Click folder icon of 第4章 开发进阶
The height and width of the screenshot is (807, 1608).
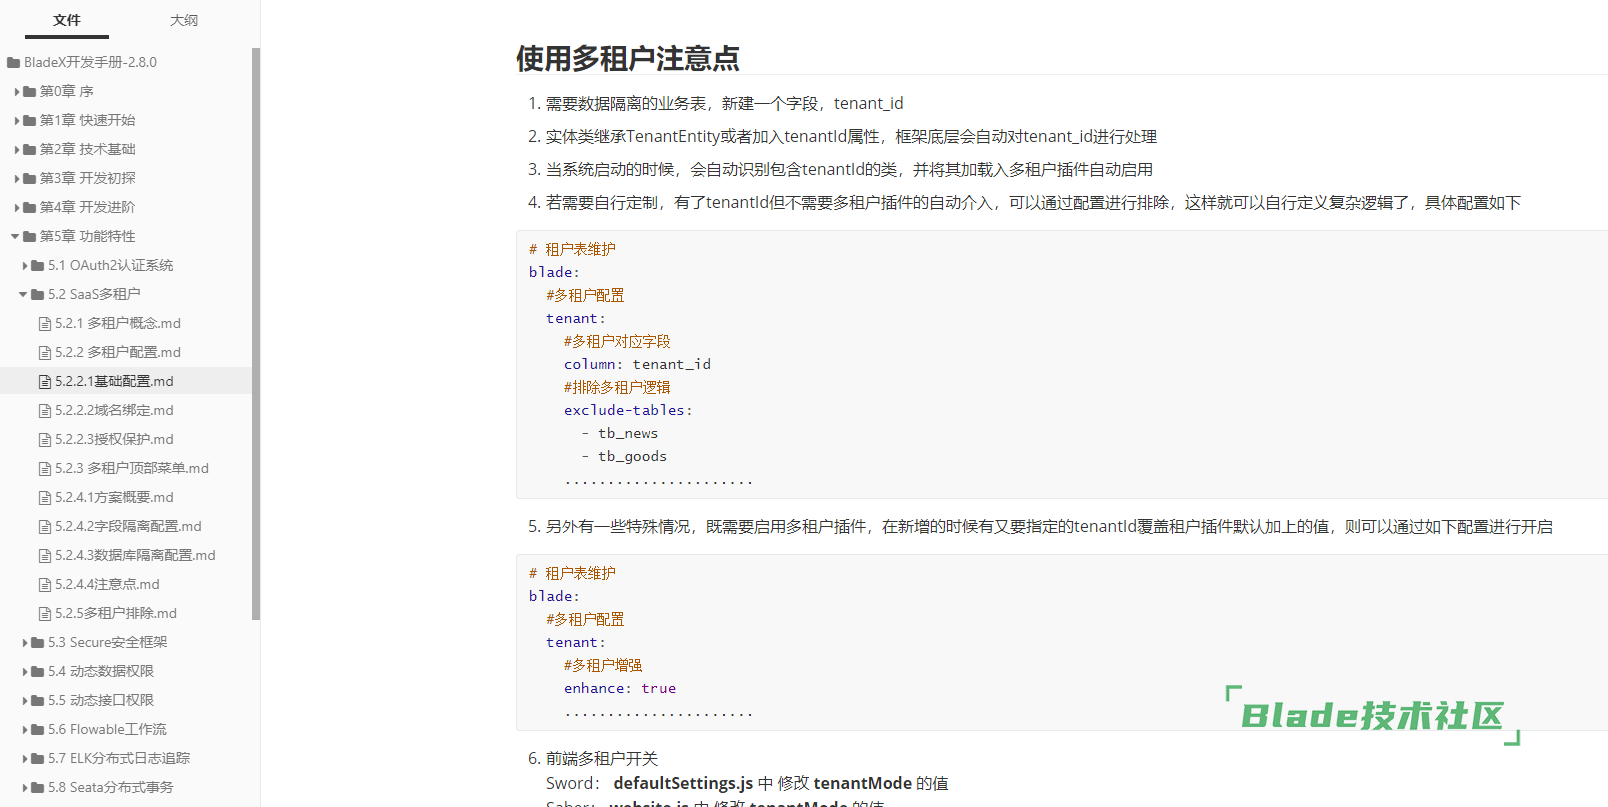tap(29, 207)
